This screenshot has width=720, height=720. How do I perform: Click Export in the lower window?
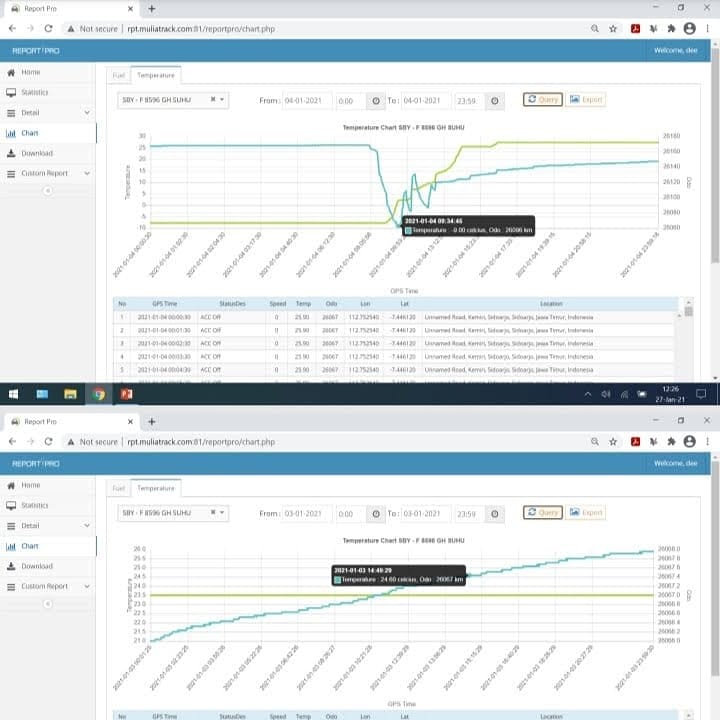click(x=587, y=513)
